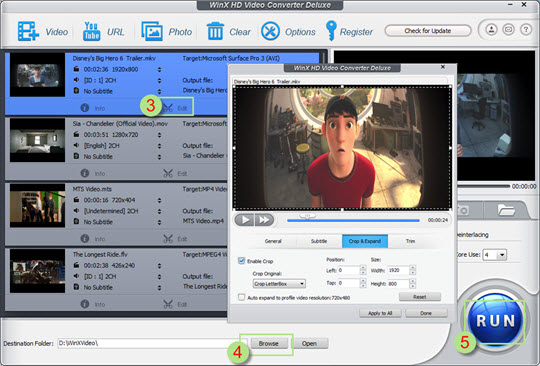Viewport: 540px width, 366px height.
Task: Click the crop Height input field
Action: click(x=398, y=283)
